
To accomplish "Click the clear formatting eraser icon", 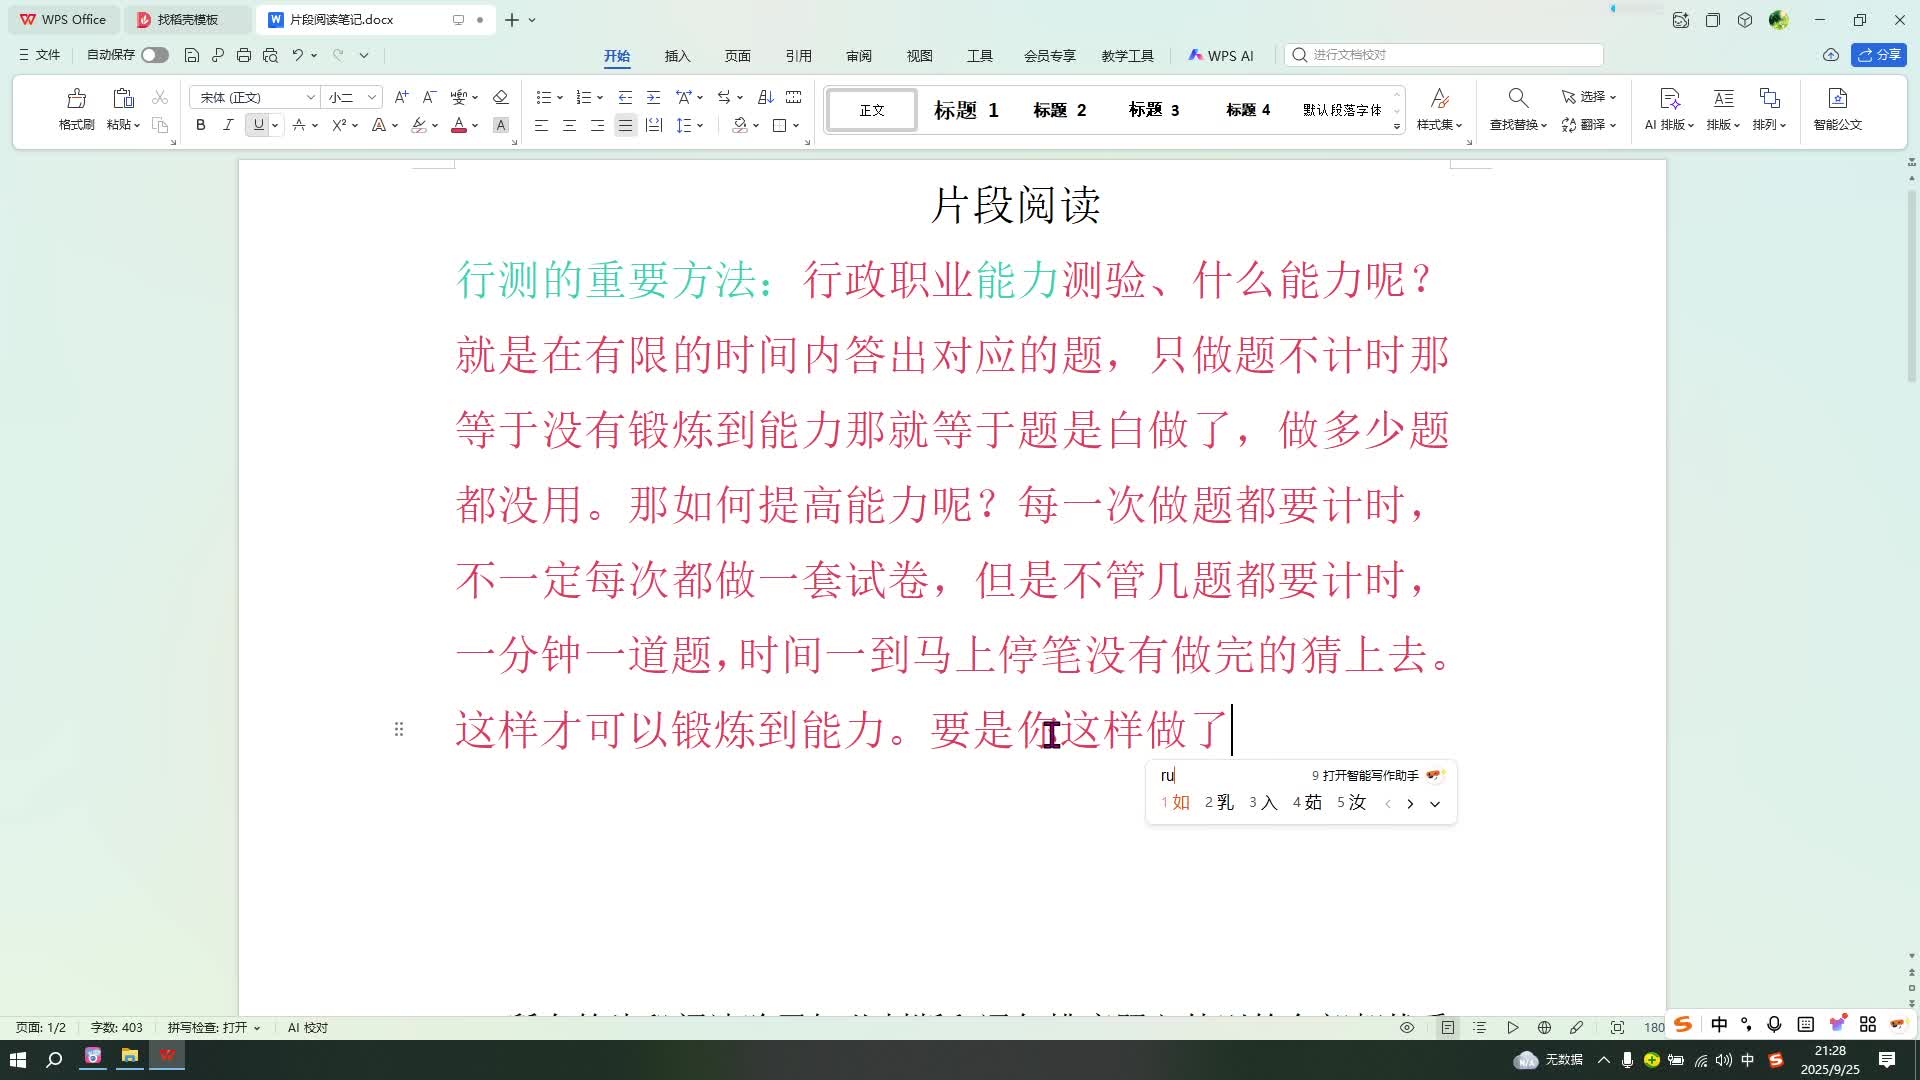I will [x=501, y=97].
